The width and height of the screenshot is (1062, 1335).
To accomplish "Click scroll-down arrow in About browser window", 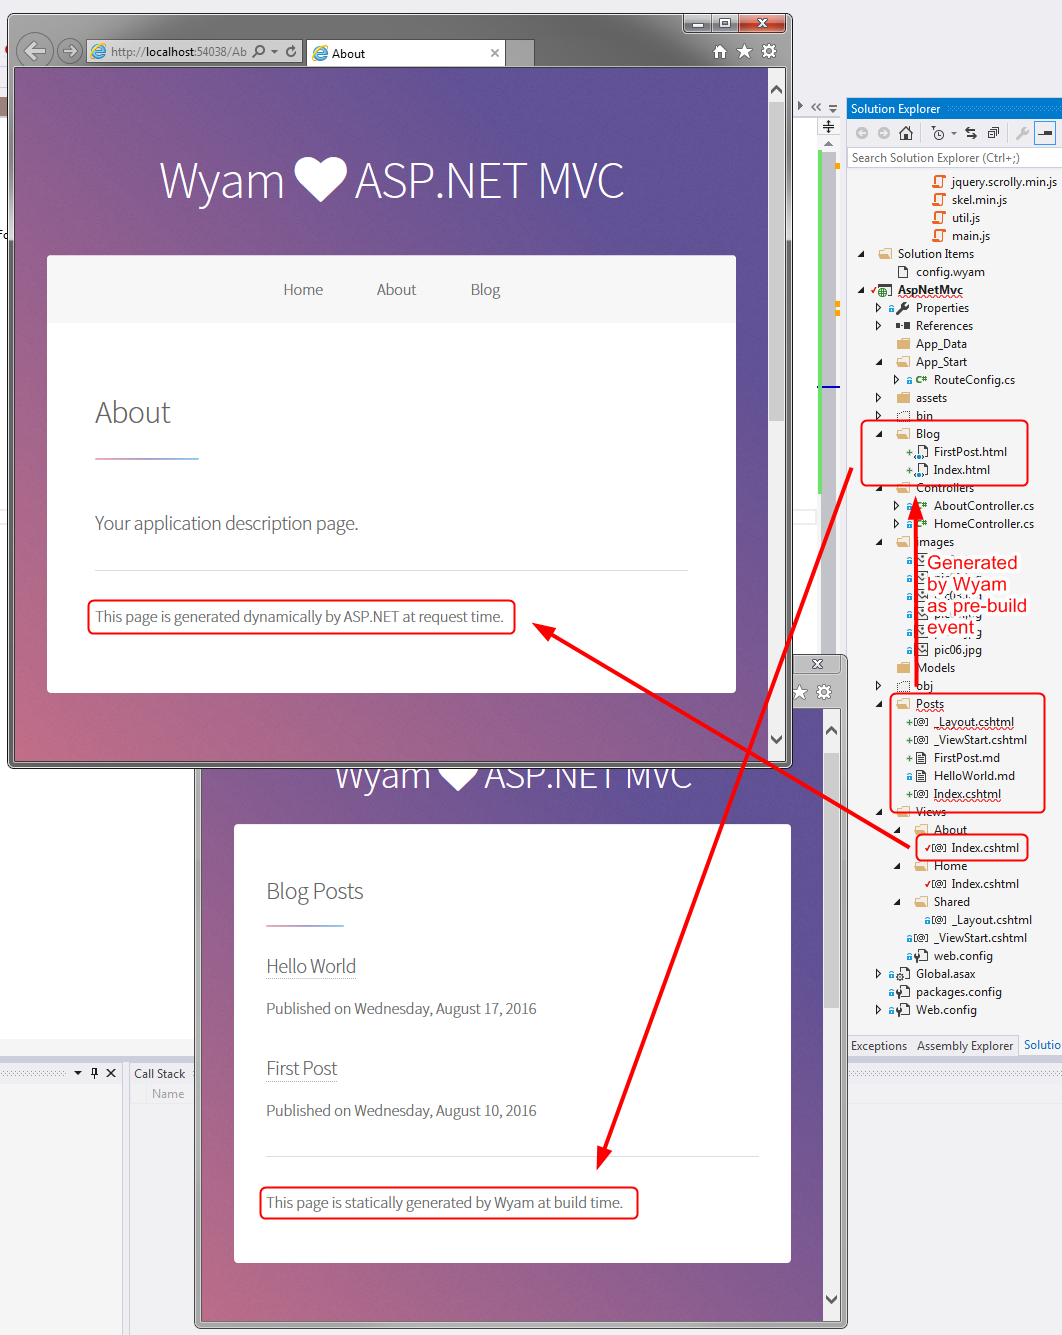I will pos(777,739).
